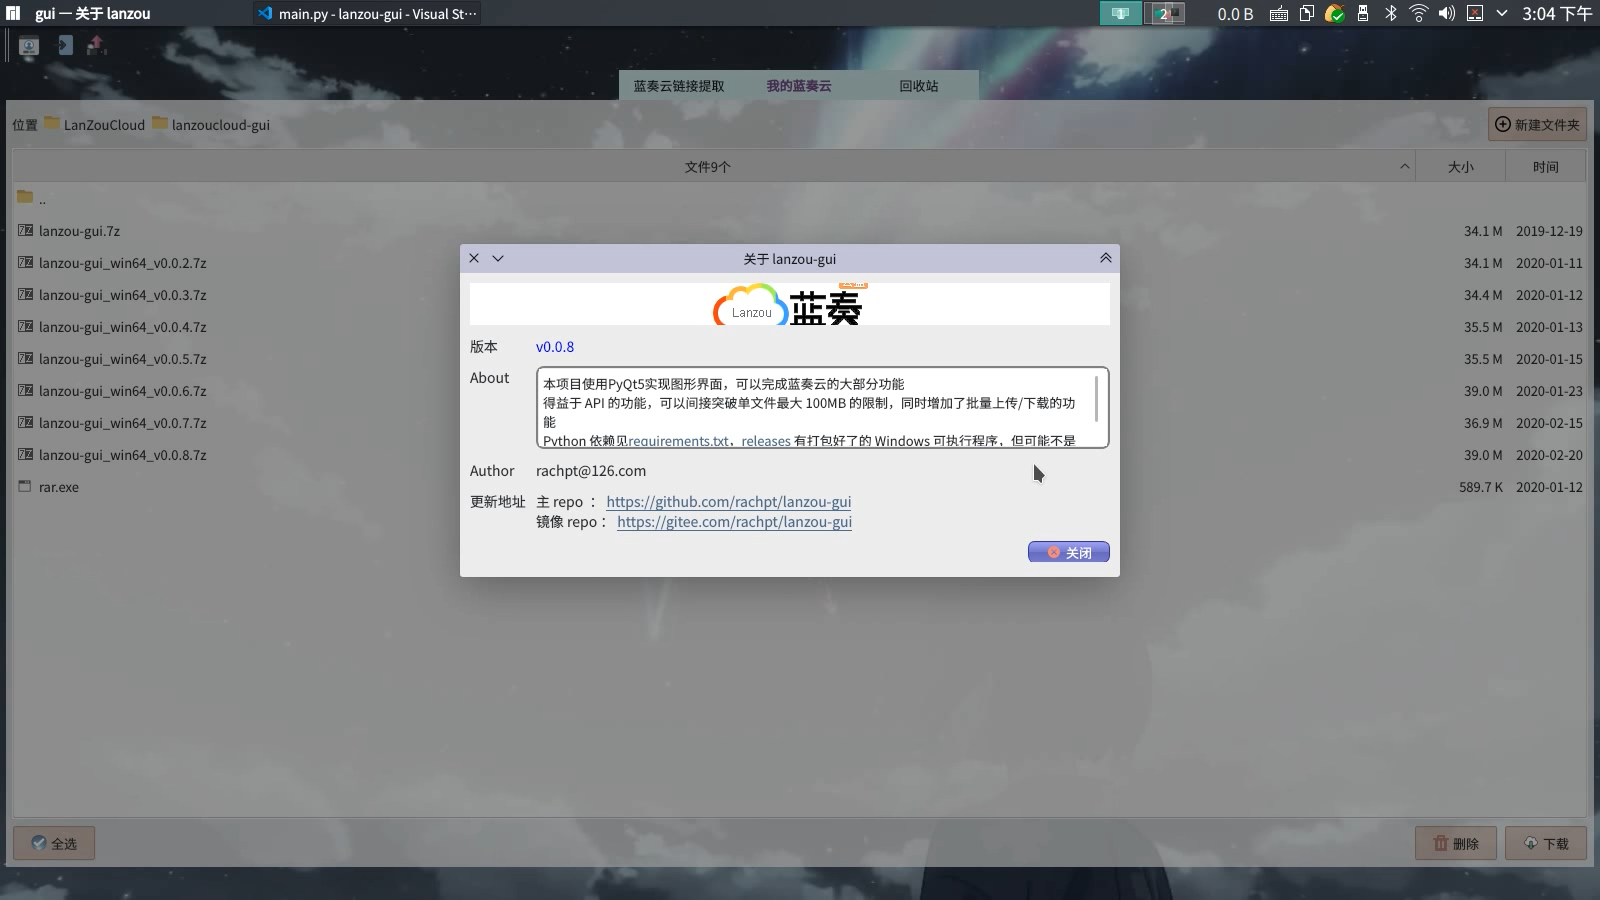
Task: Click the 3:04 clock in the panel
Action: (1557, 14)
